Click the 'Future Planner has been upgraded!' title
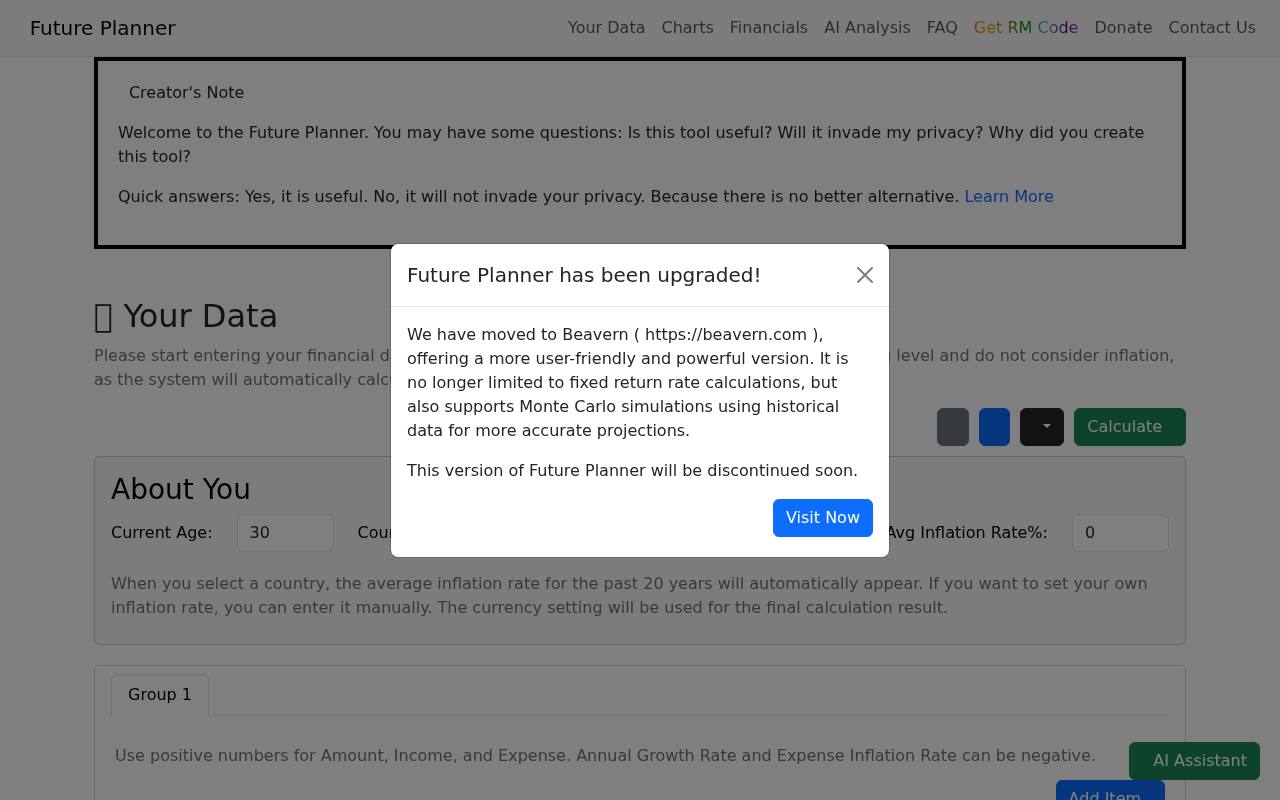This screenshot has height=800, width=1280. click(584, 275)
